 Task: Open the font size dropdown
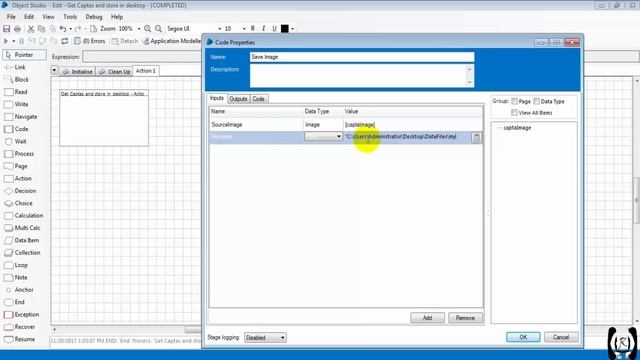coord(244,29)
